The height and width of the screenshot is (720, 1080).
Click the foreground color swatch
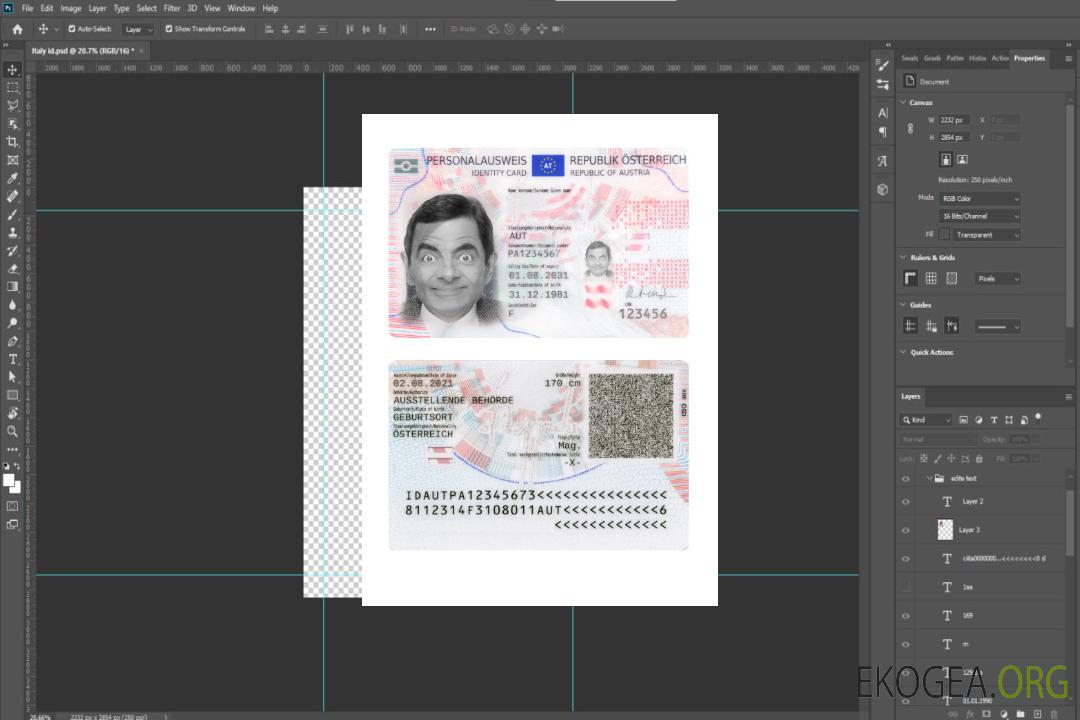click(x=9, y=480)
